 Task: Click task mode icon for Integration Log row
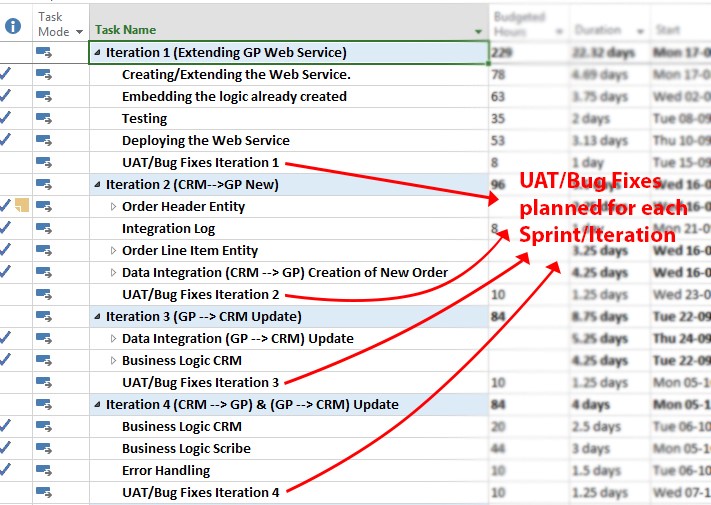(x=45, y=229)
